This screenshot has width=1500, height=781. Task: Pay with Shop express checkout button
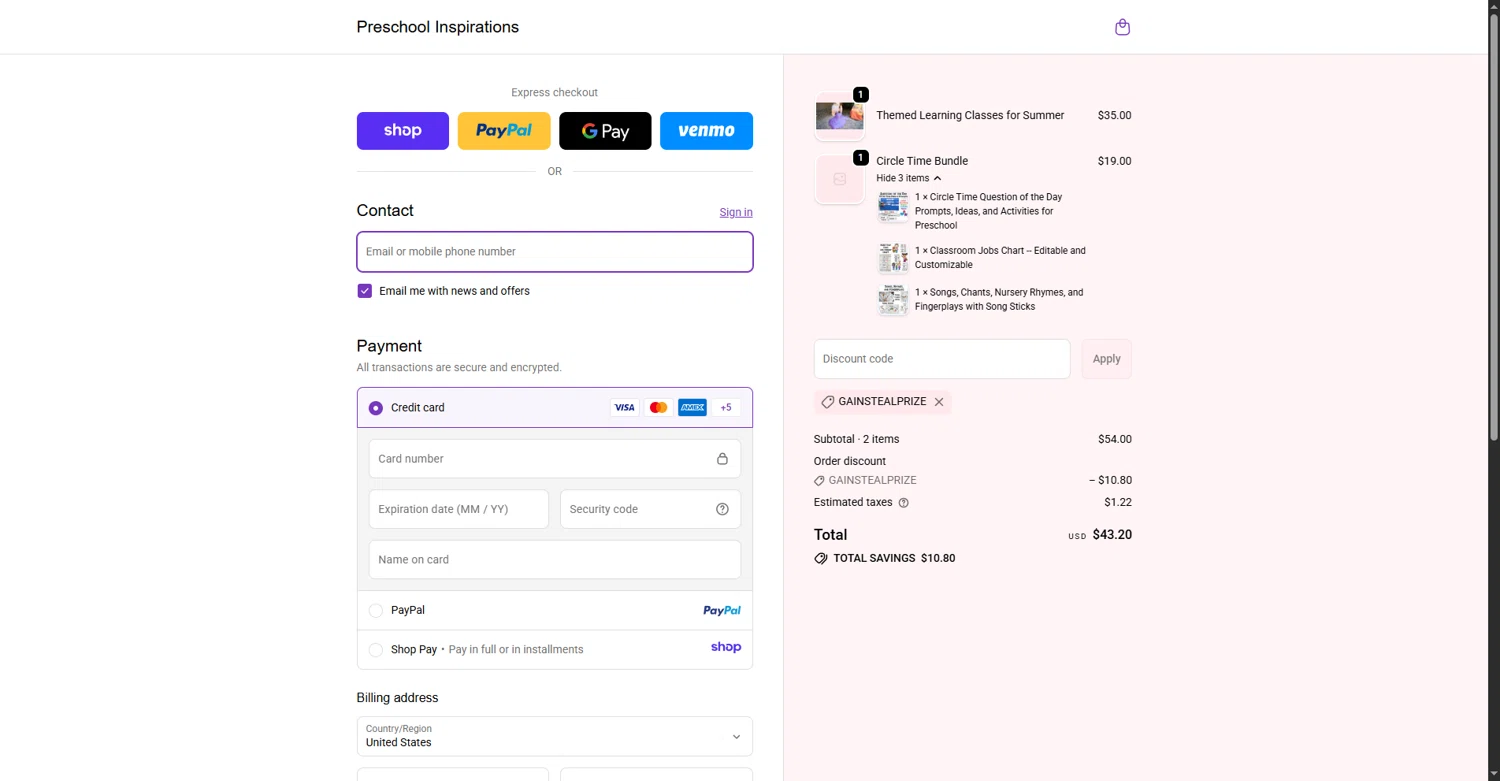point(403,131)
